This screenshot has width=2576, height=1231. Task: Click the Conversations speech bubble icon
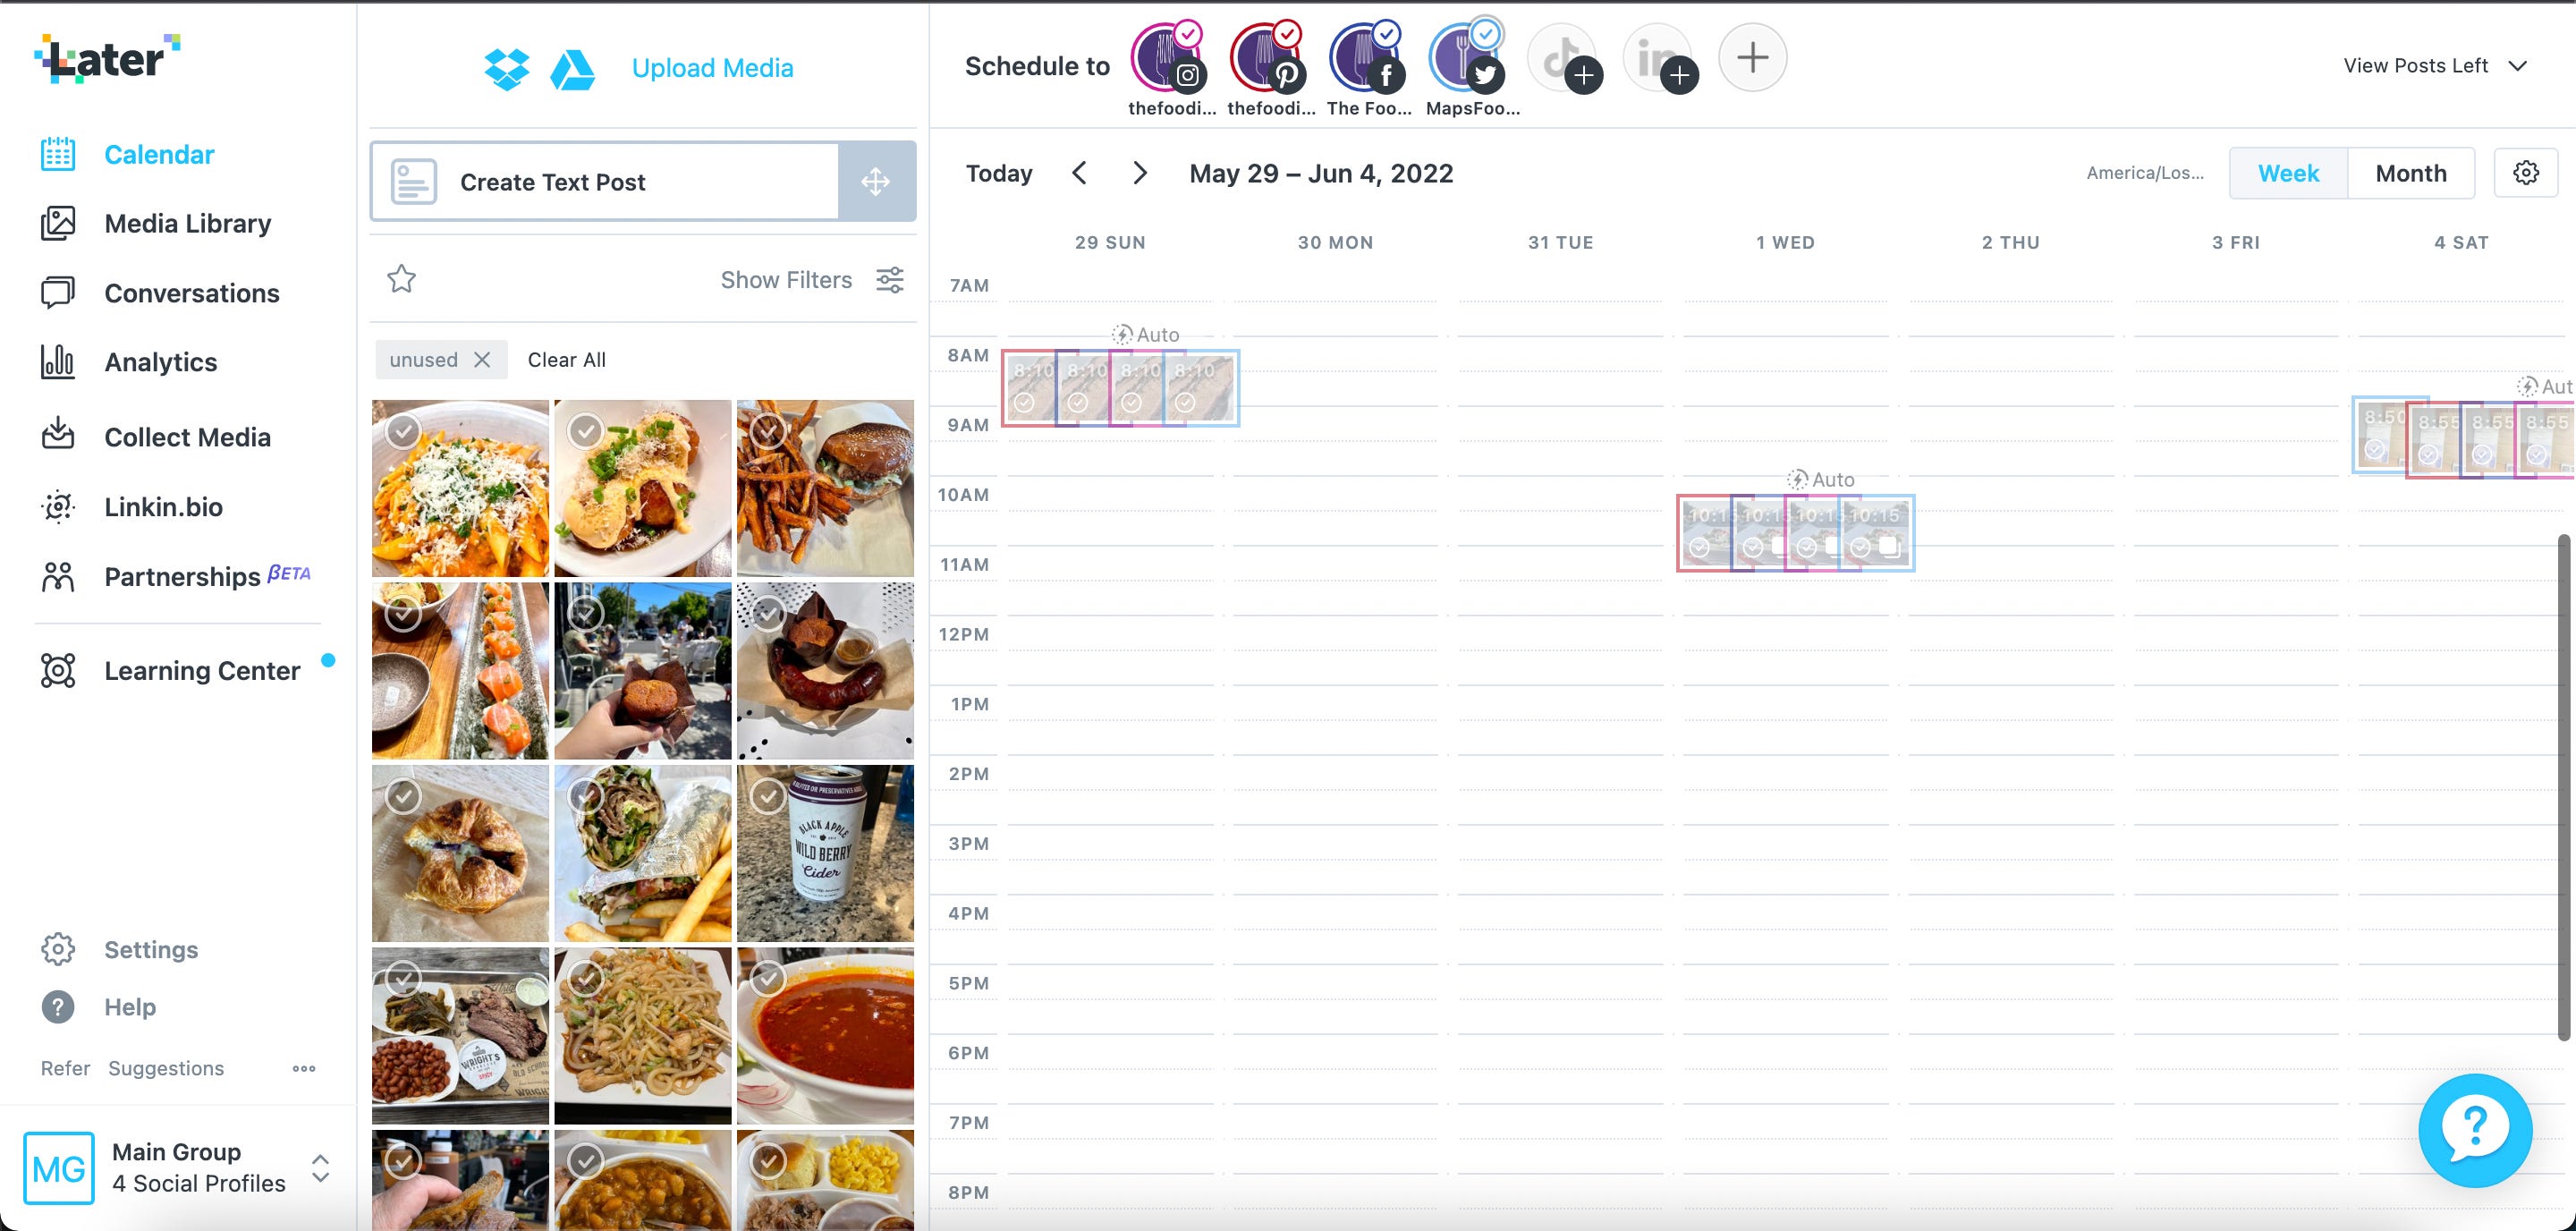58,293
